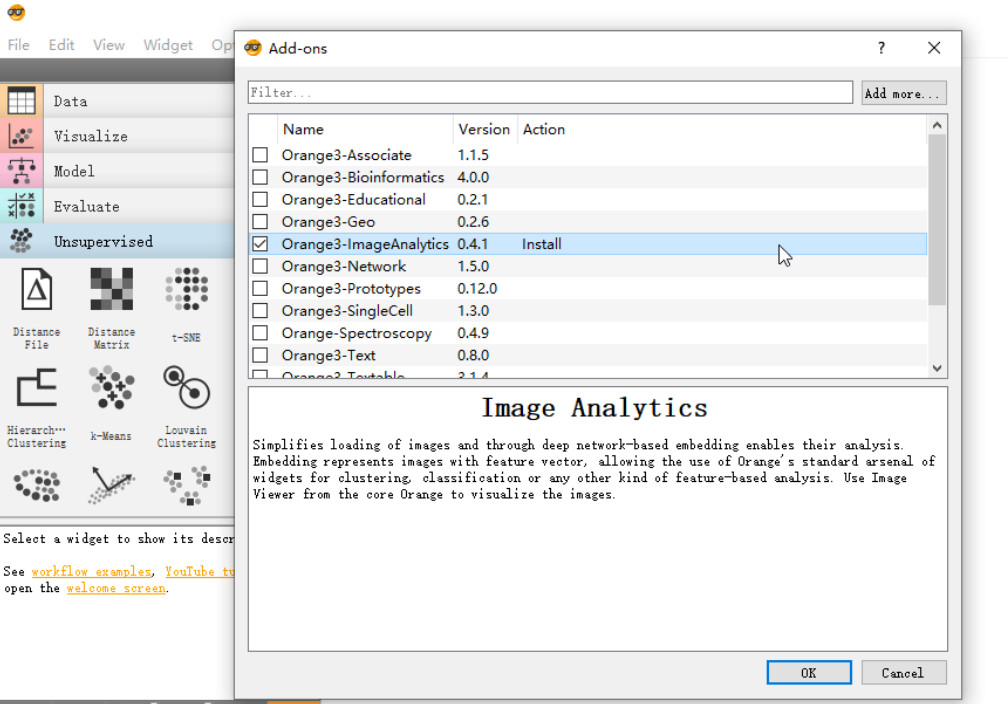Image resolution: width=1008 pixels, height=704 pixels.
Task: Select the Hierarchical Clustering widget
Action: [37, 406]
